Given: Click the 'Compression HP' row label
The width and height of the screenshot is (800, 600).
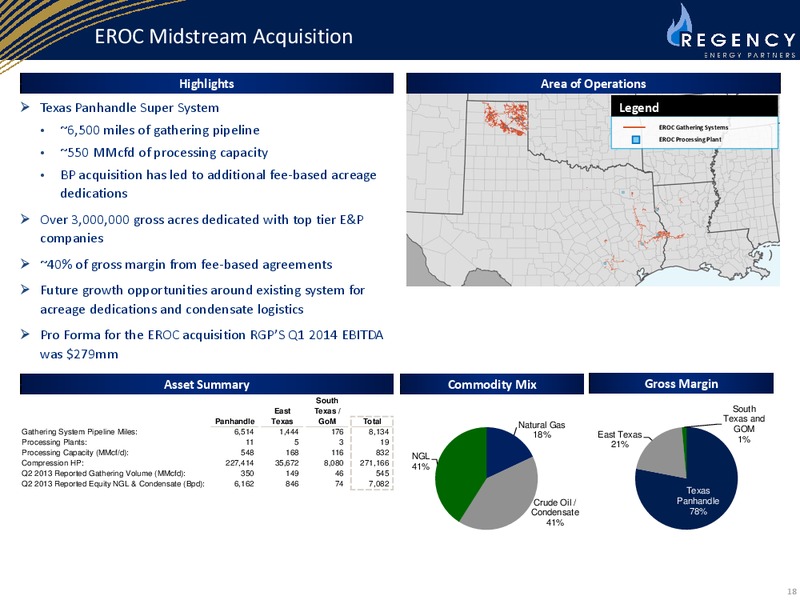Looking at the screenshot, I should 52,463.
